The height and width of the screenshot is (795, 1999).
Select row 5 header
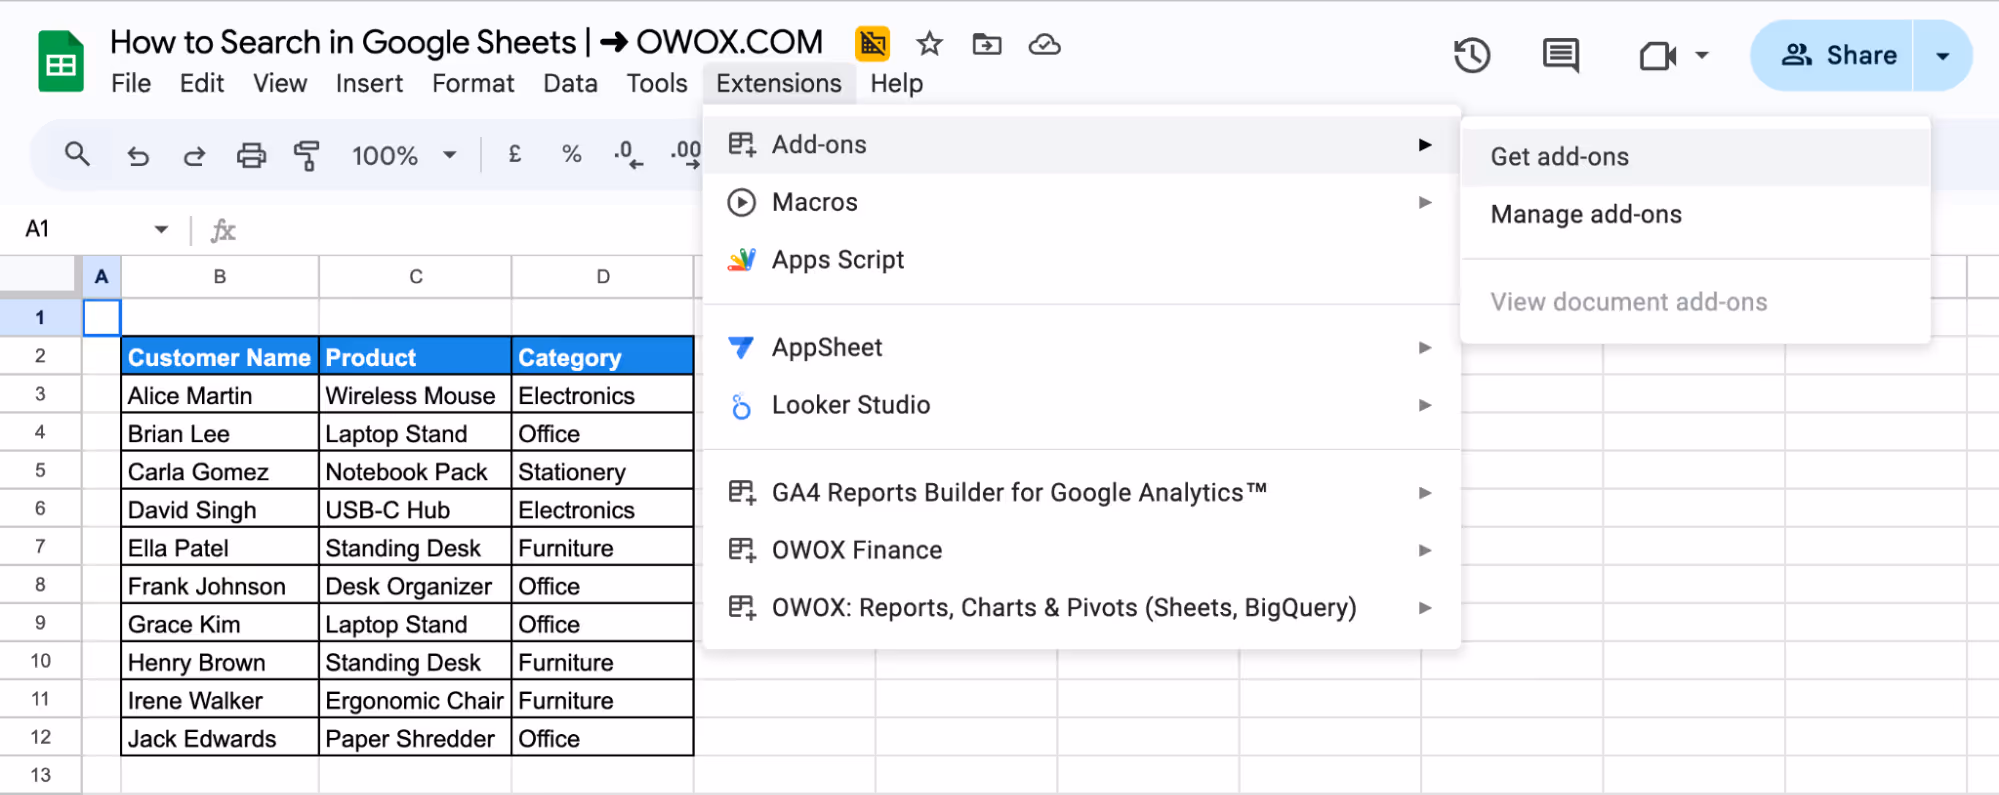point(40,470)
